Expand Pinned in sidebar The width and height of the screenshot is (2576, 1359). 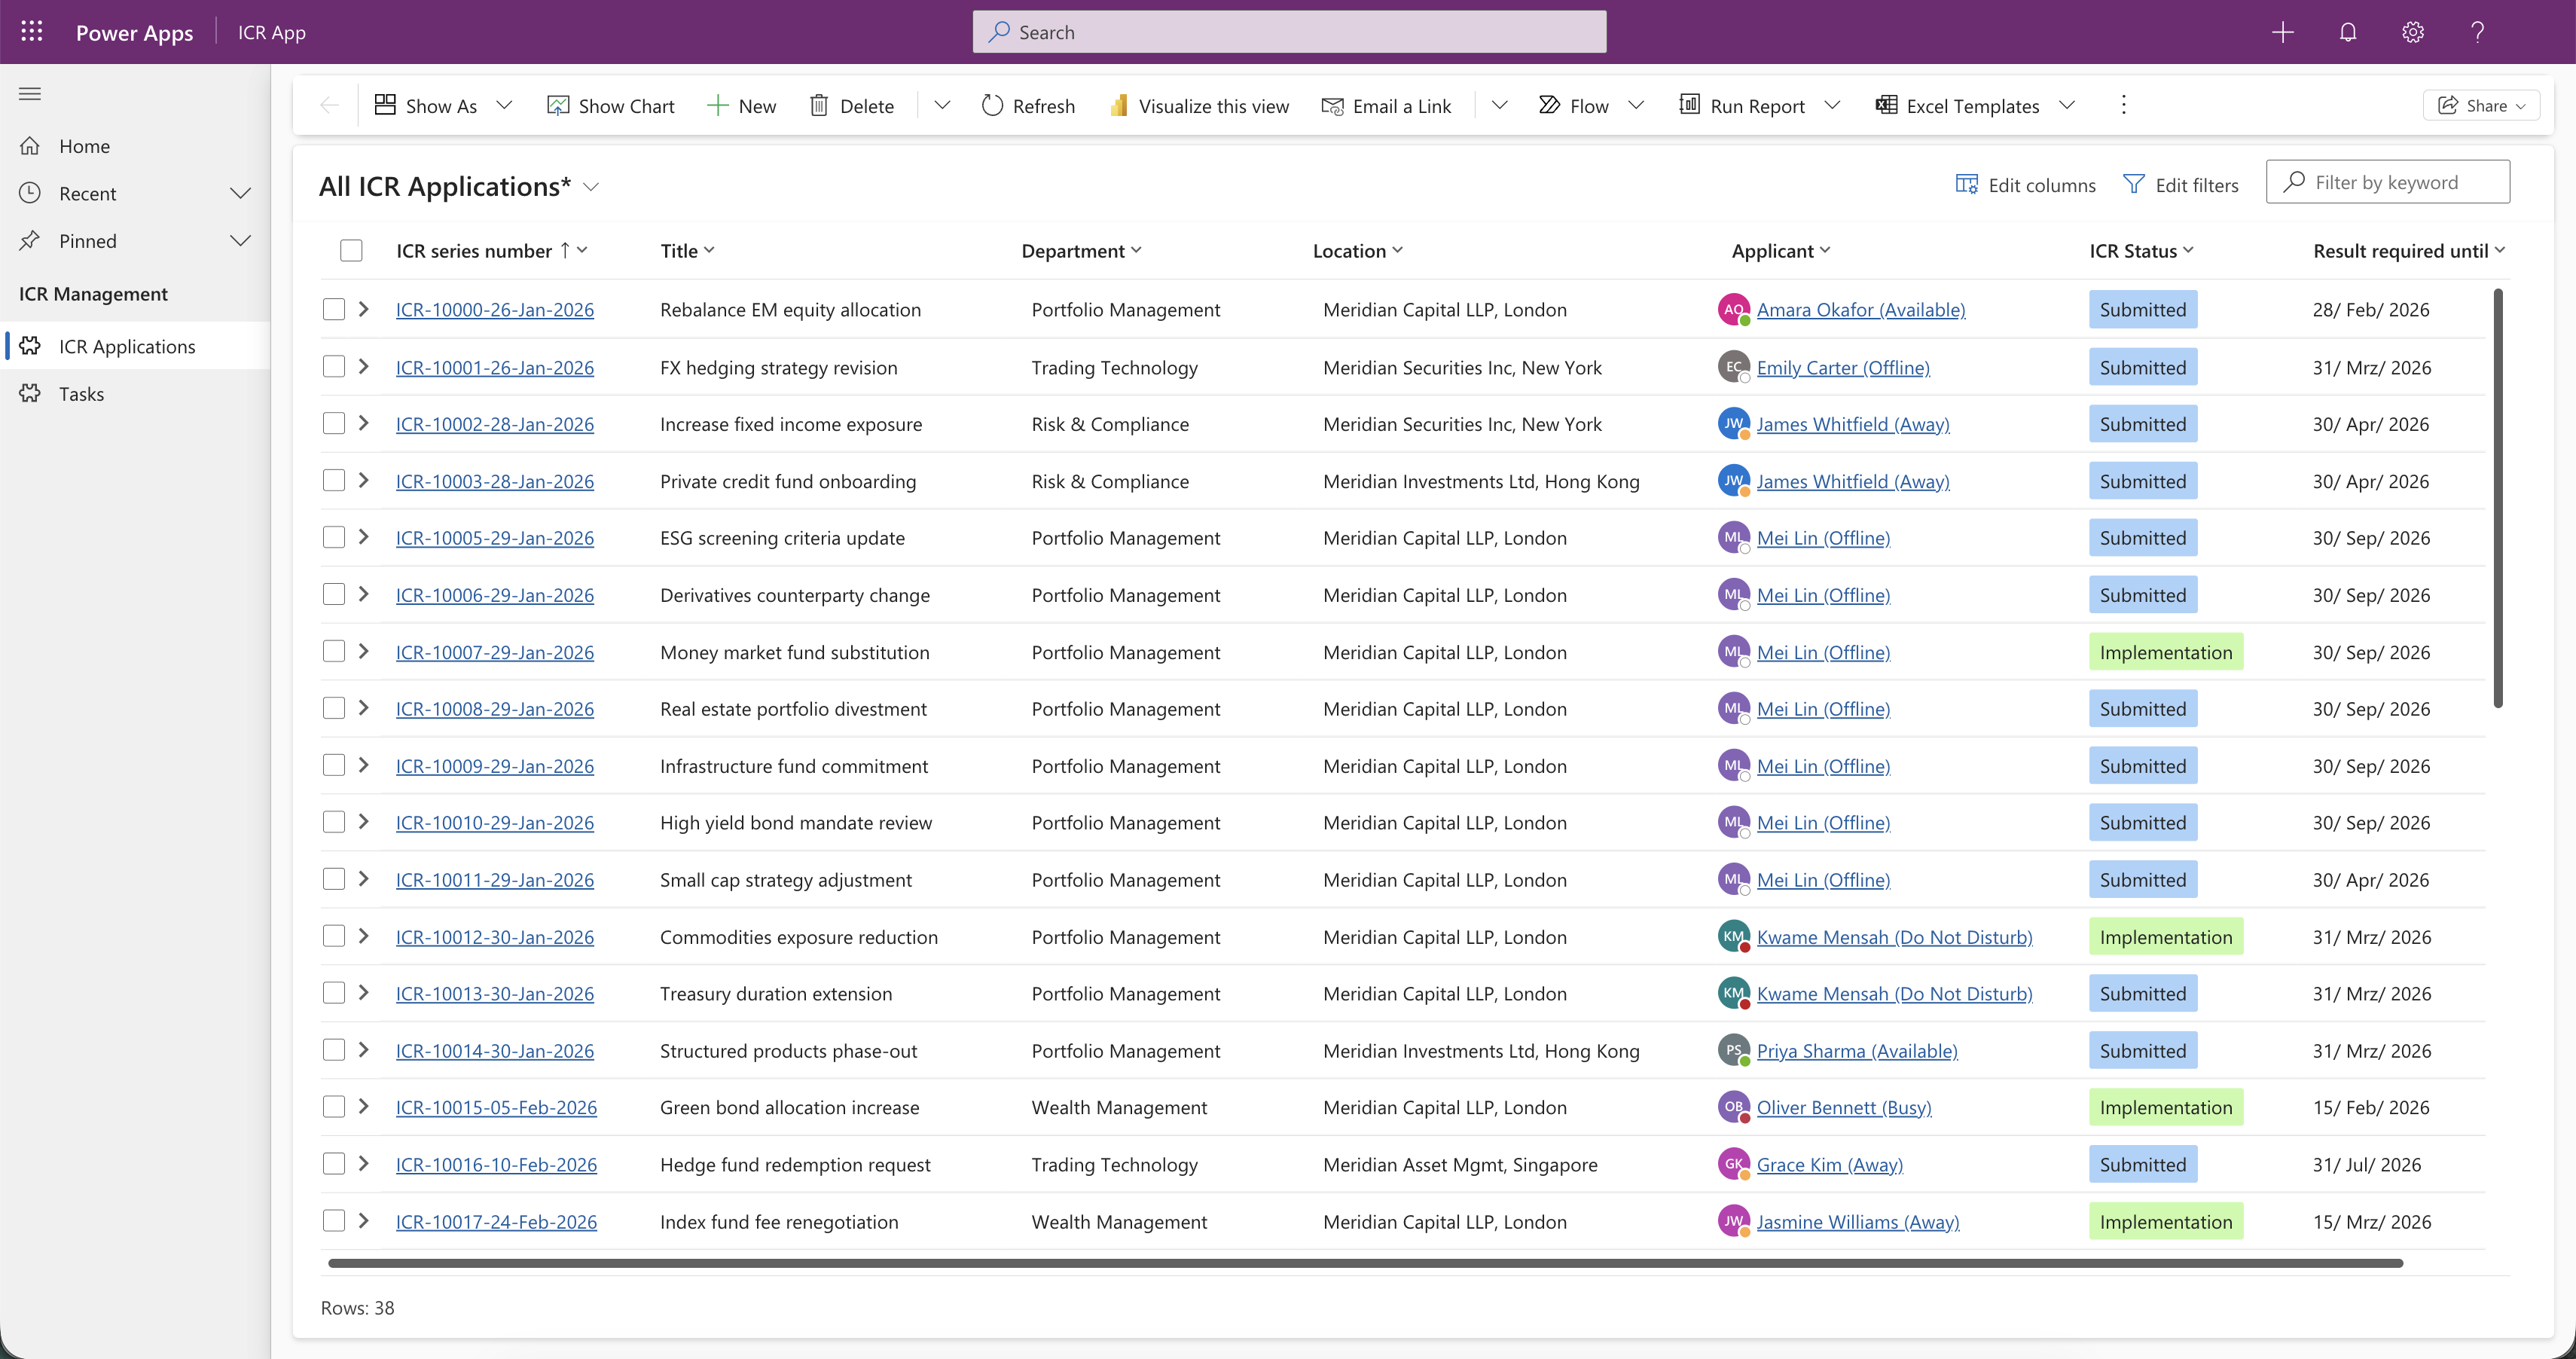[x=240, y=240]
